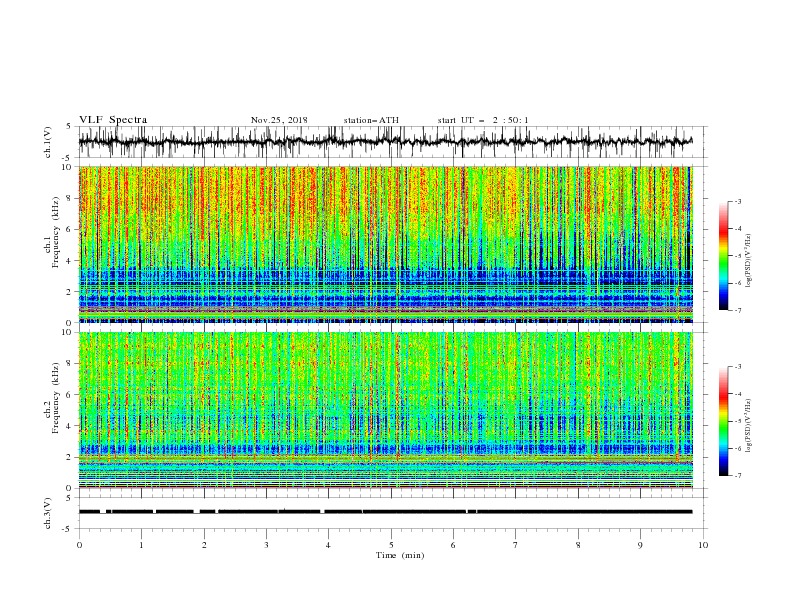Image resolution: width=792 pixels, height=612 pixels.
Task: Click the "5" volt tick of ch.1(V) panel
Action: [69, 126]
